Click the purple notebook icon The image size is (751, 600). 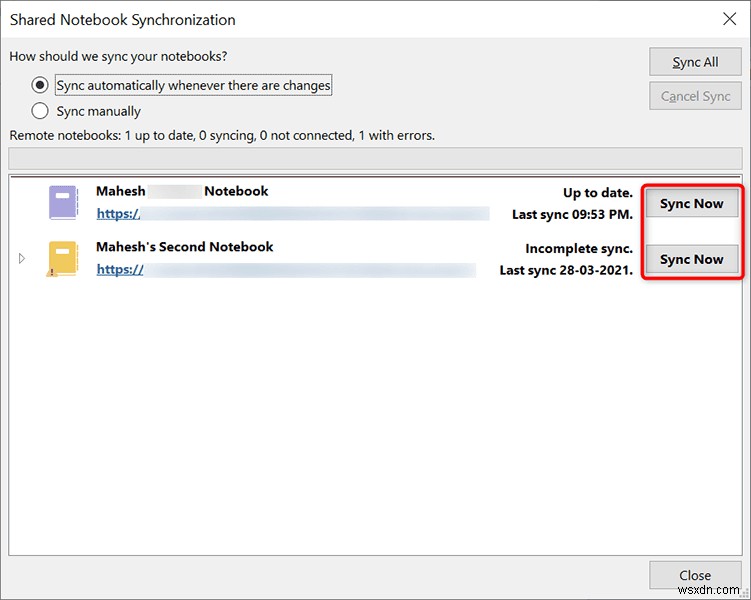coord(62,202)
